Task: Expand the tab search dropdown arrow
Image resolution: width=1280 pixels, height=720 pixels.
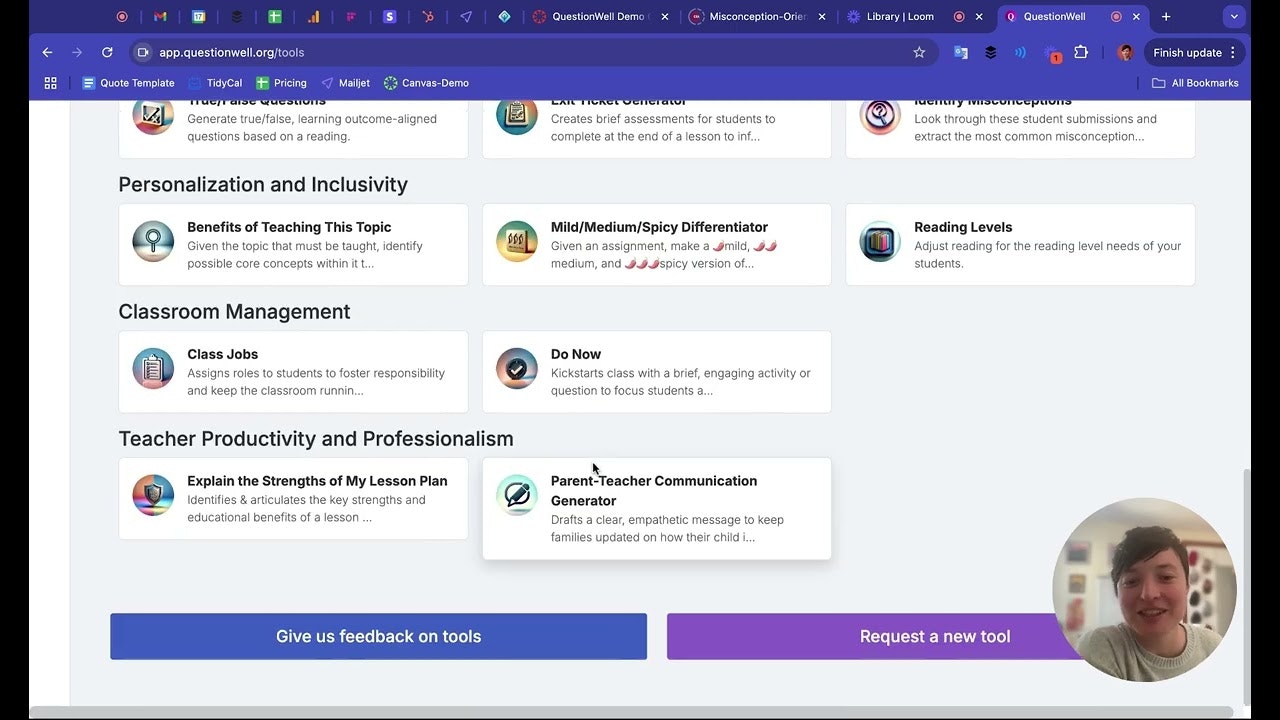Action: click(1234, 17)
